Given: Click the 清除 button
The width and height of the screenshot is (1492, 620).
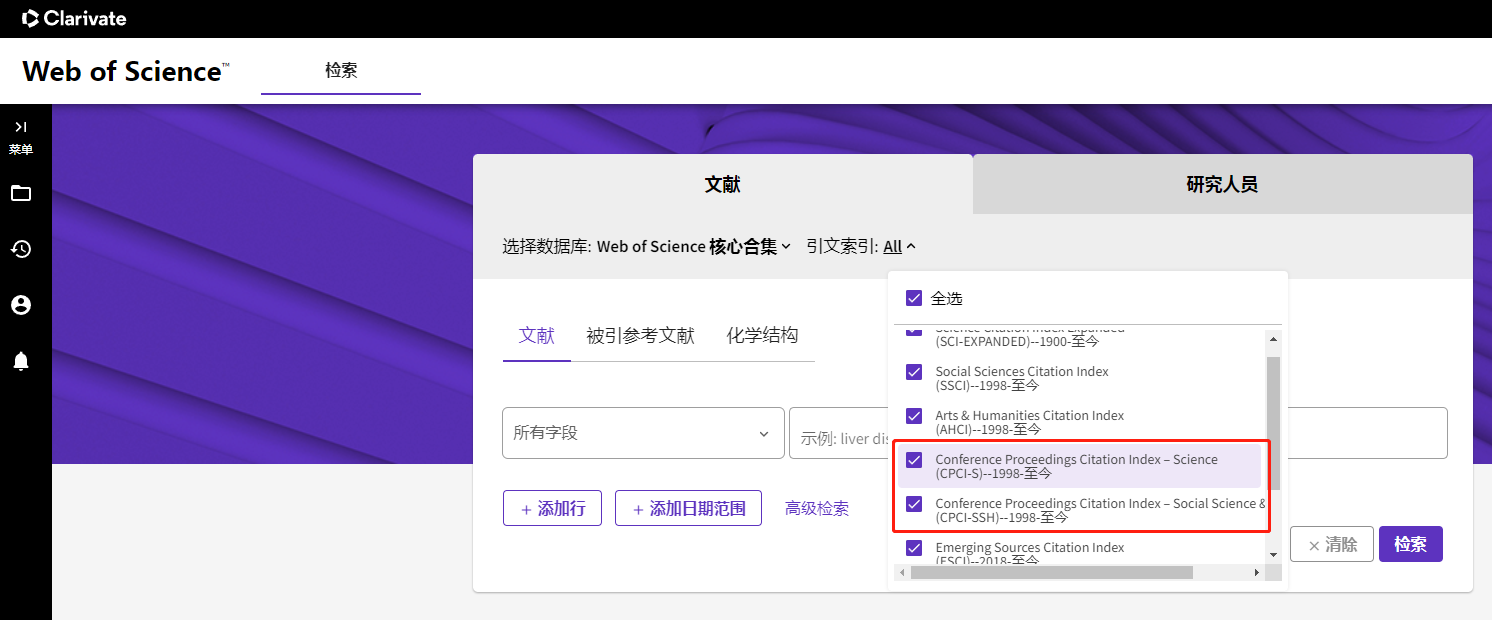Looking at the screenshot, I should (1331, 544).
